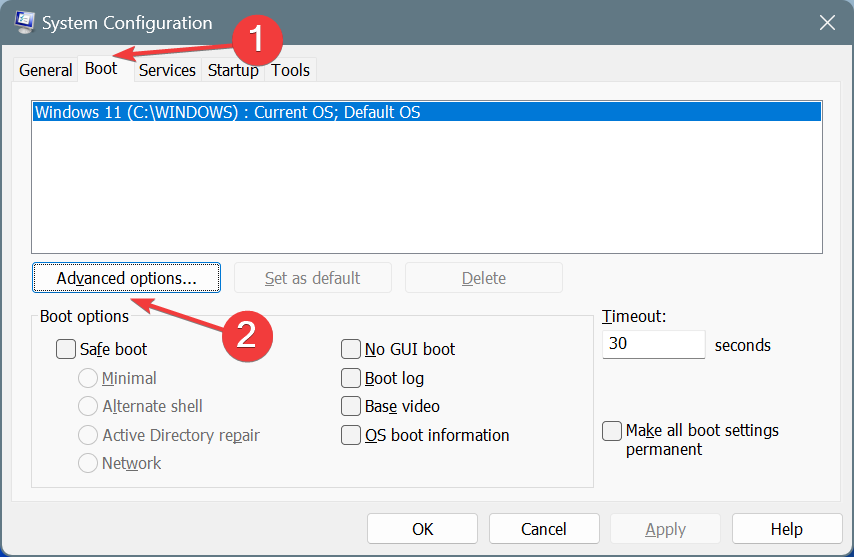Viewport: 854px width, 557px height.
Task: Open the Services tab
Action: tap(167, 70)
